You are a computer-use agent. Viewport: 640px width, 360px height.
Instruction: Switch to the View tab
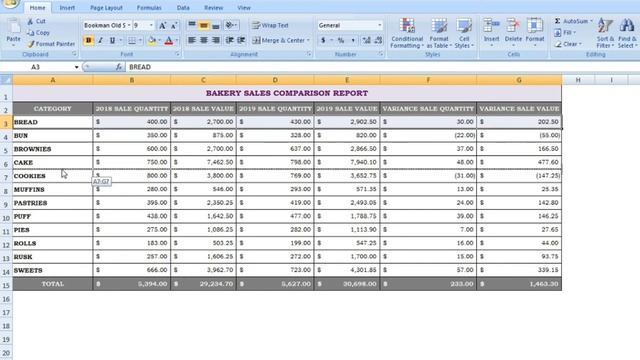coord(244,8)
